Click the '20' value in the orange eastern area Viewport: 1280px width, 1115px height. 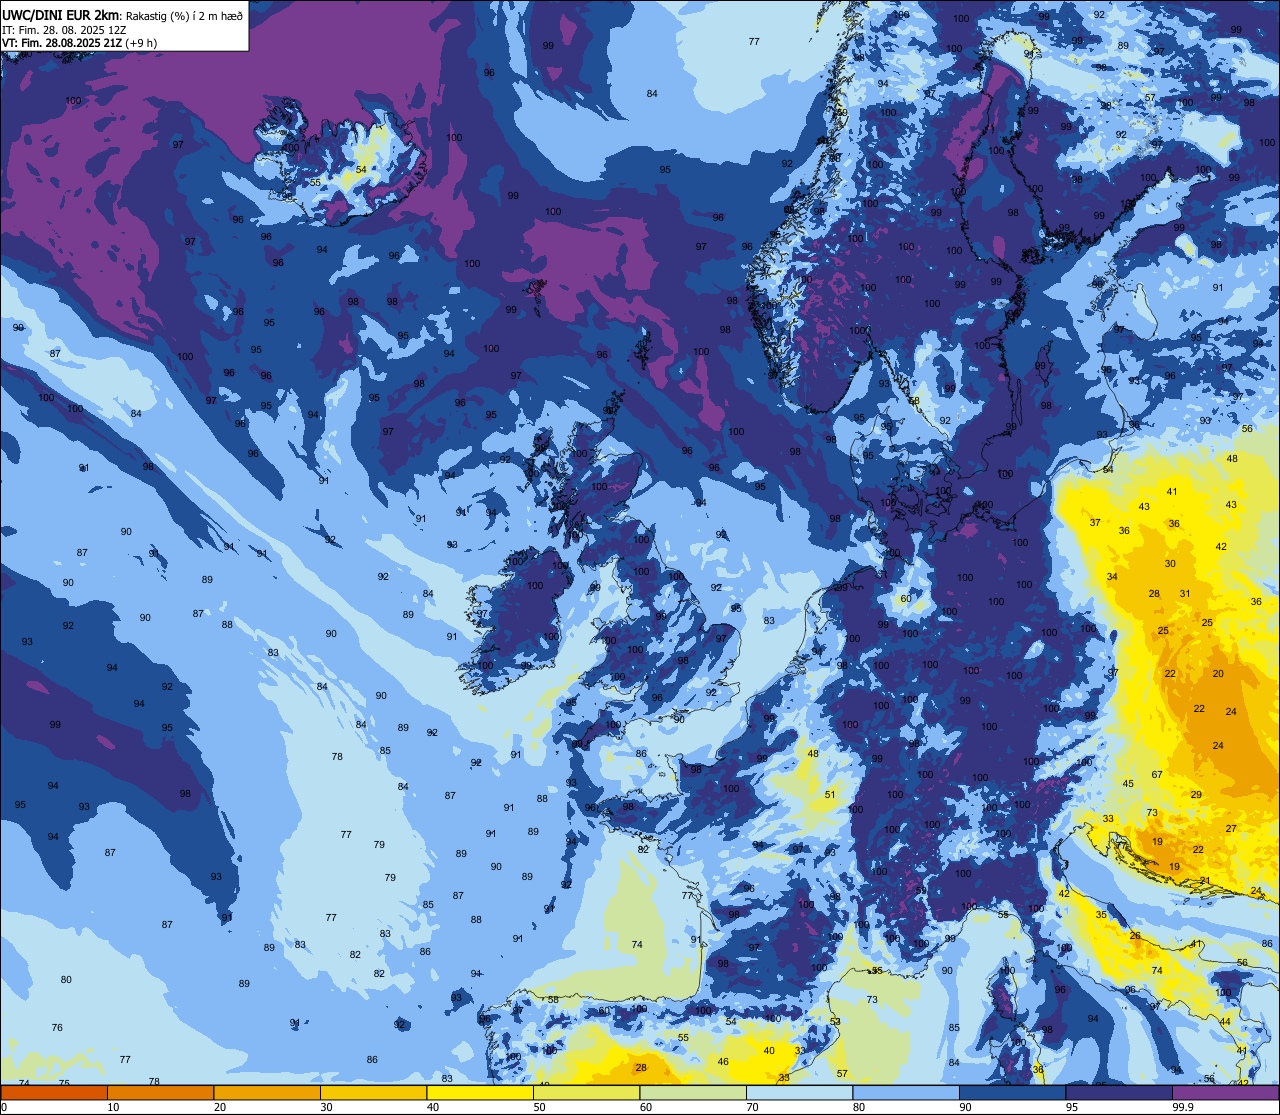point(1218,674)
